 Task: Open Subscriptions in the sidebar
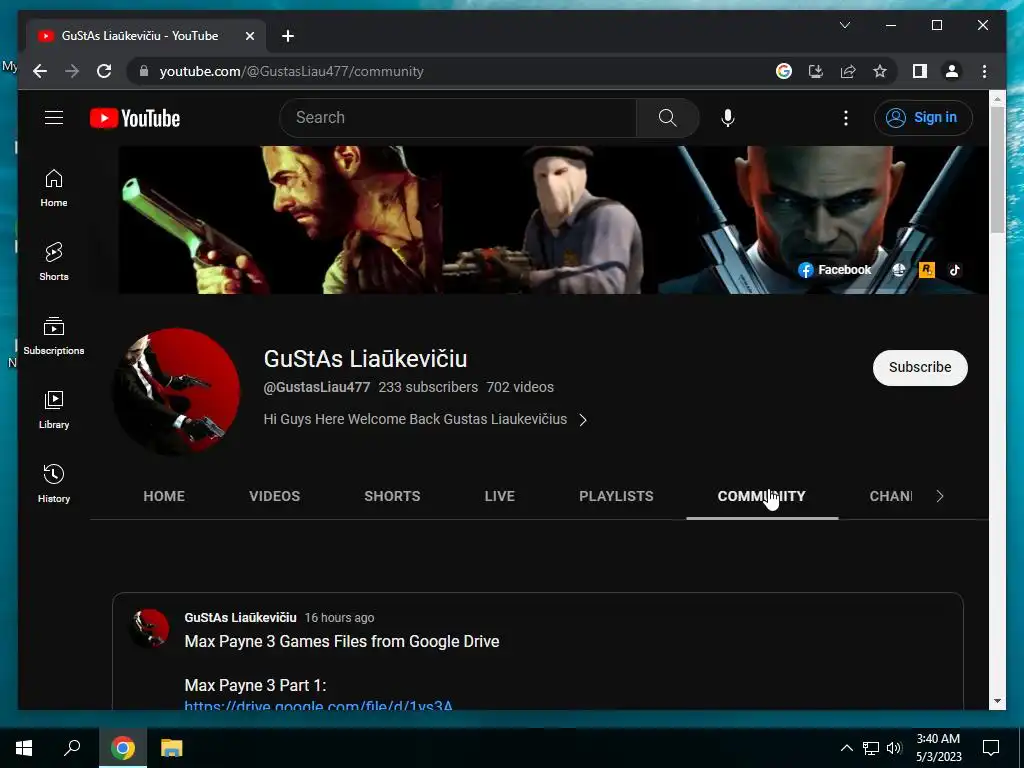coord(54,336)
